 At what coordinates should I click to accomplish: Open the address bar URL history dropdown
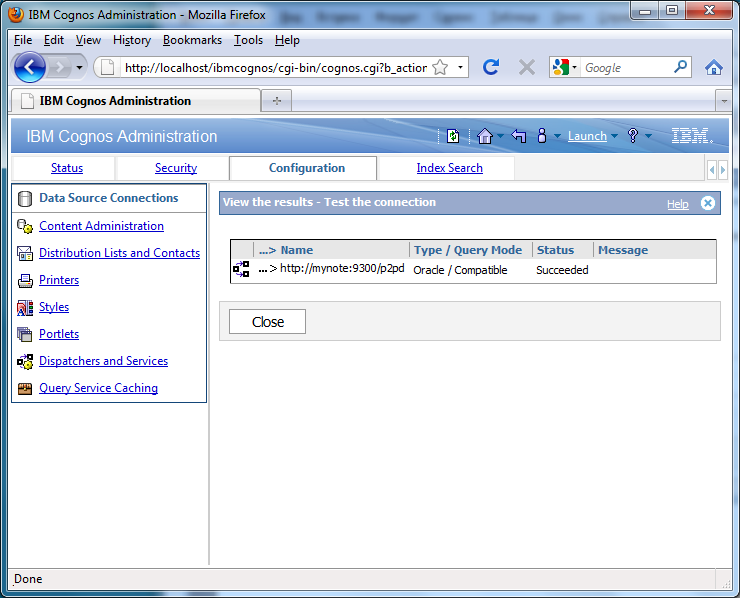[460, 67]
